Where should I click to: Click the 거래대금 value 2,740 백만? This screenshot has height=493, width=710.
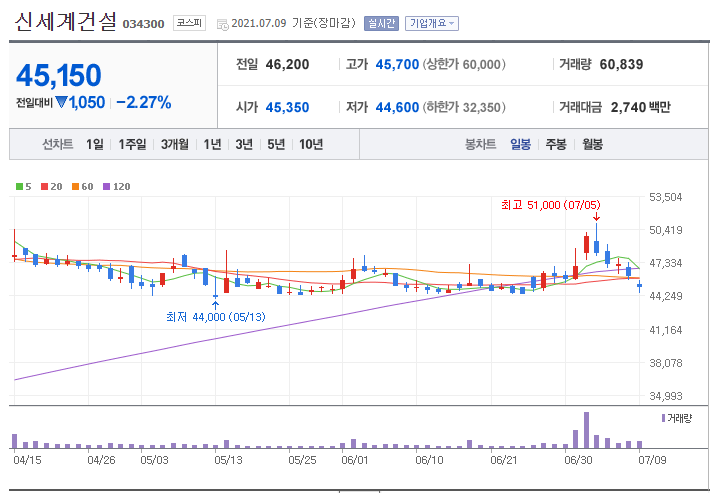click(x=640, y=107)
